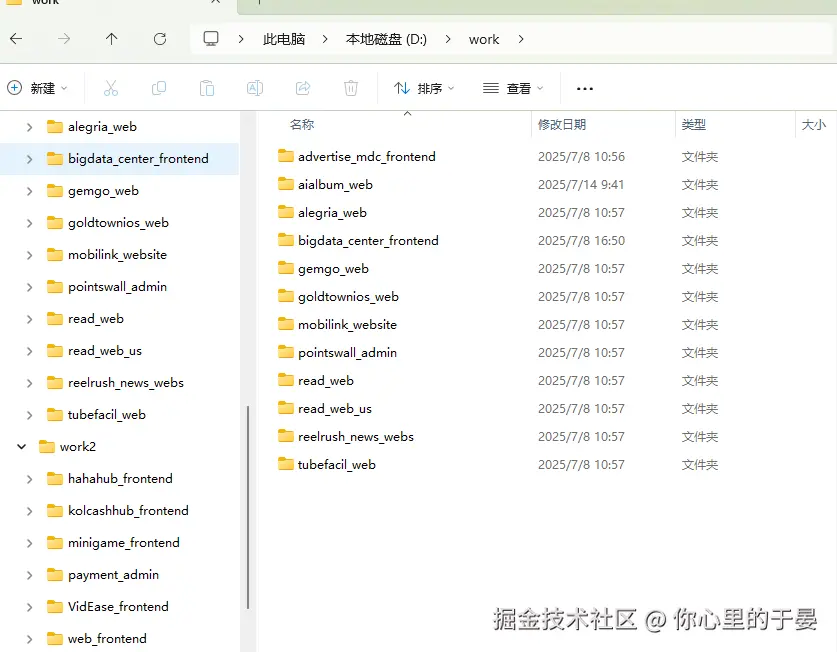This screenshot has width=837, height=652.
Task: Click the sidebar vertical scrollbar
Action: (x=248, y=507)
